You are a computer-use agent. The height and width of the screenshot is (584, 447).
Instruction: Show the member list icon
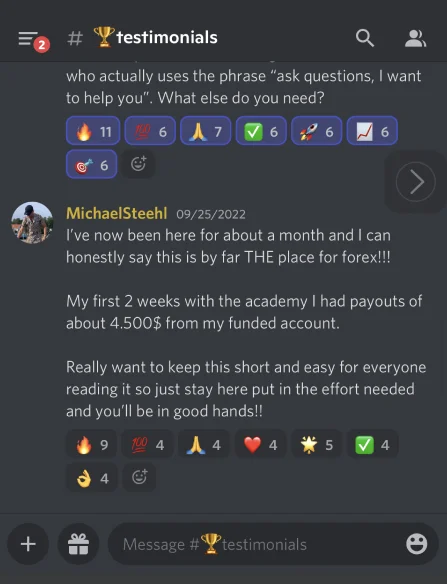point(415,38)
